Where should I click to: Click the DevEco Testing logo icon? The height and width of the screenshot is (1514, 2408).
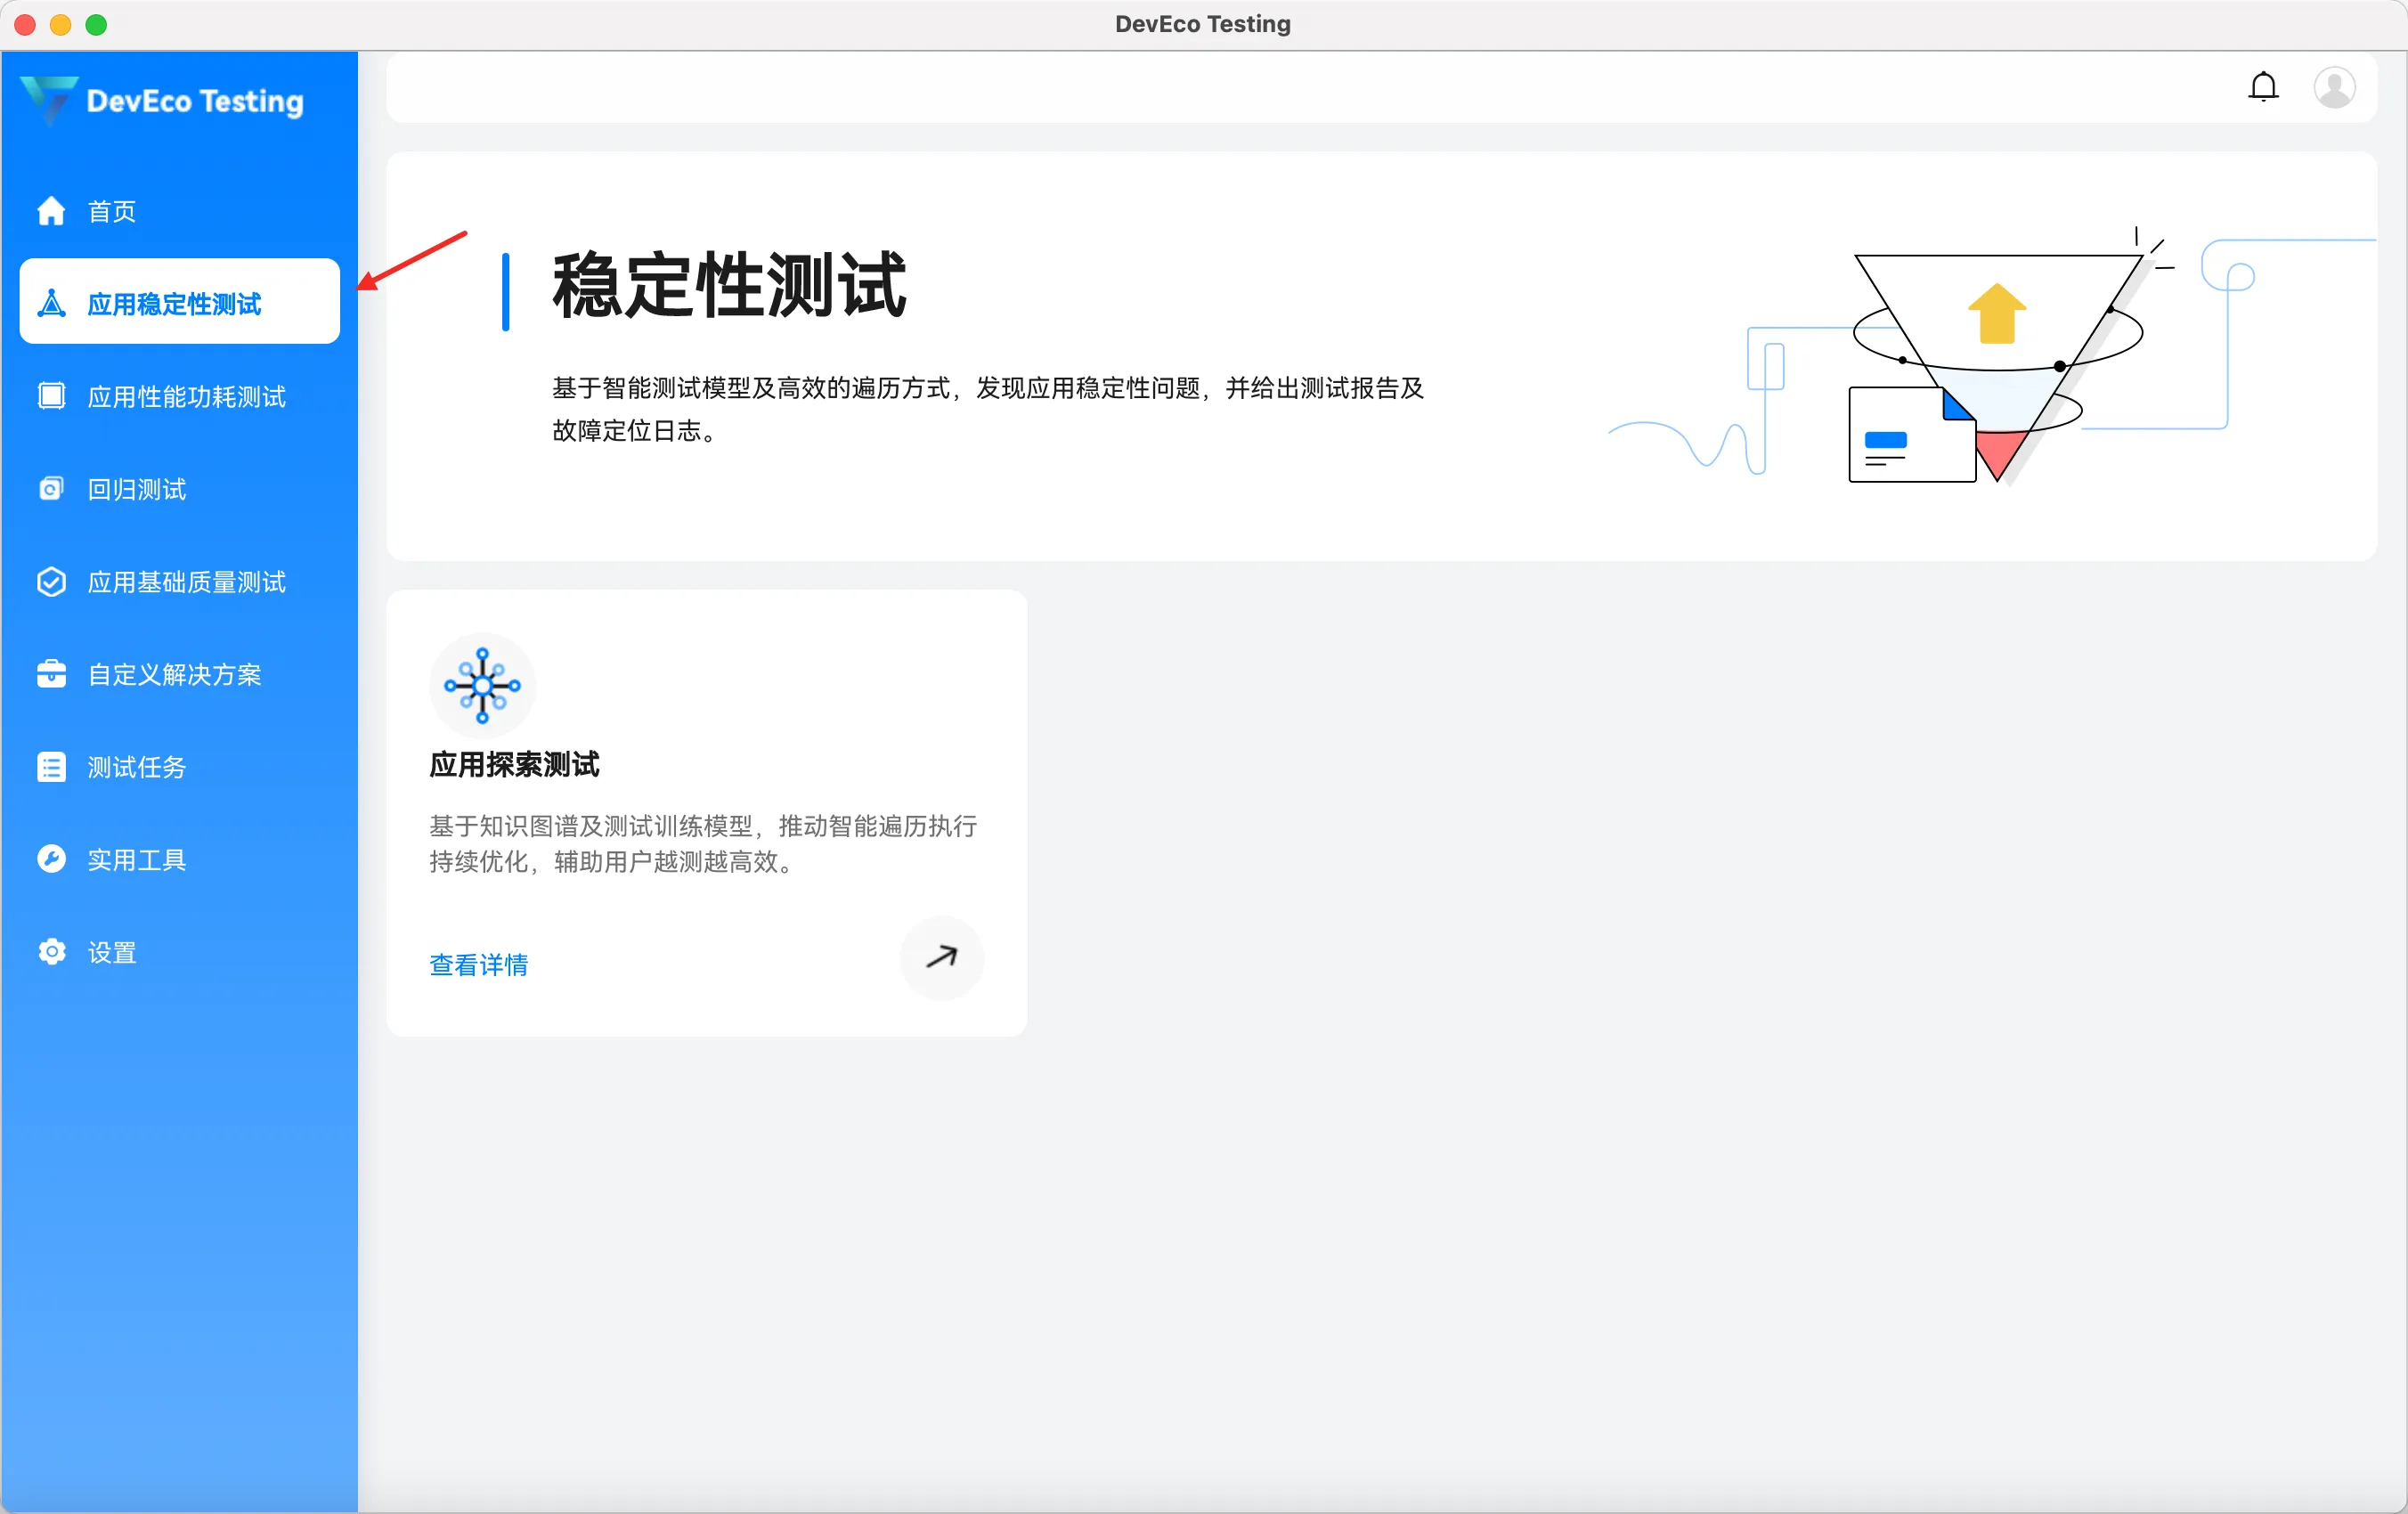click(x=48, y=99)
